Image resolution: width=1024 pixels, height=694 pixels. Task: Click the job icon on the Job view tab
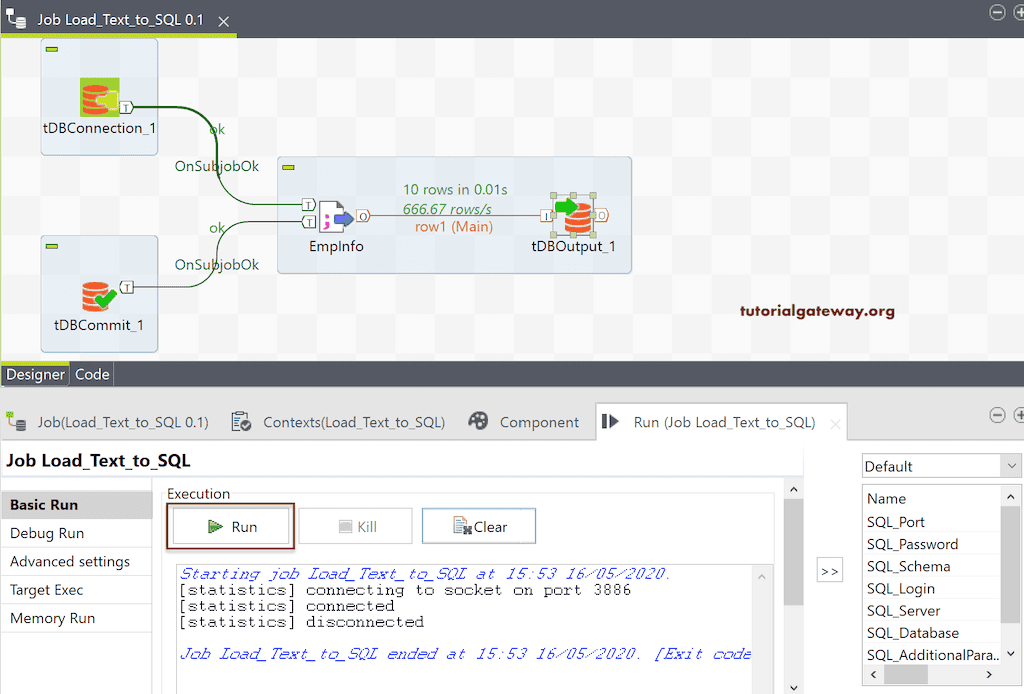pyautogui.click(x=17, y=421)
